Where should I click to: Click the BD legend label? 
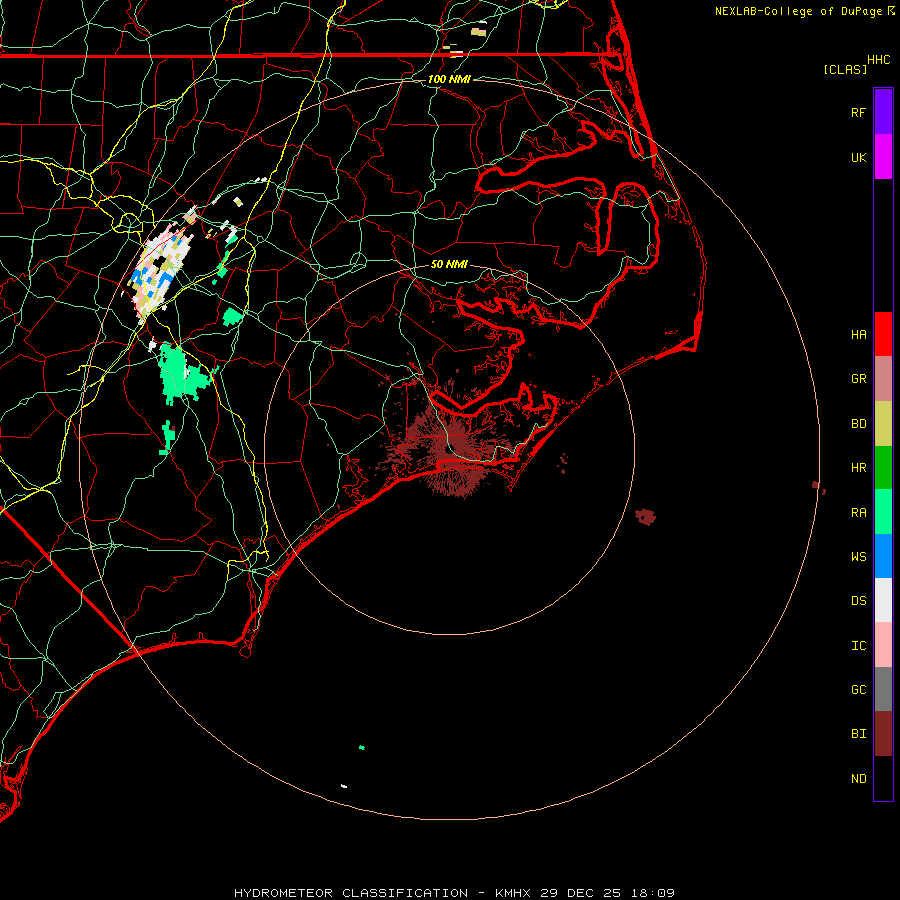(858, 424)
